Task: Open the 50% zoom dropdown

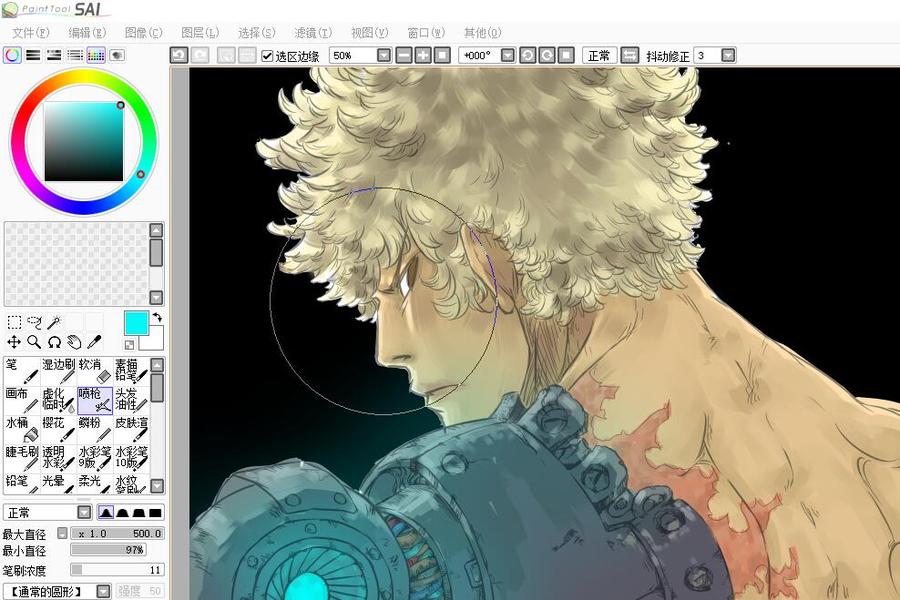Action: [x=384, y=55]
